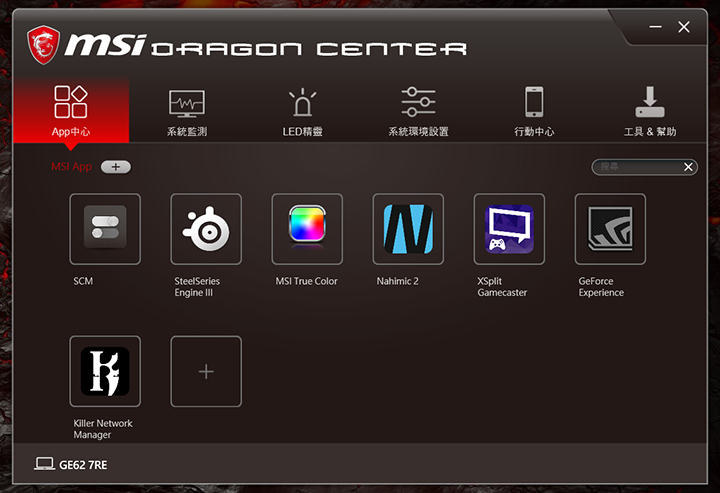Click the laptop icon beside GE62 7RE
This screenshot has height=493, width=720.
(x=44, y=464)
